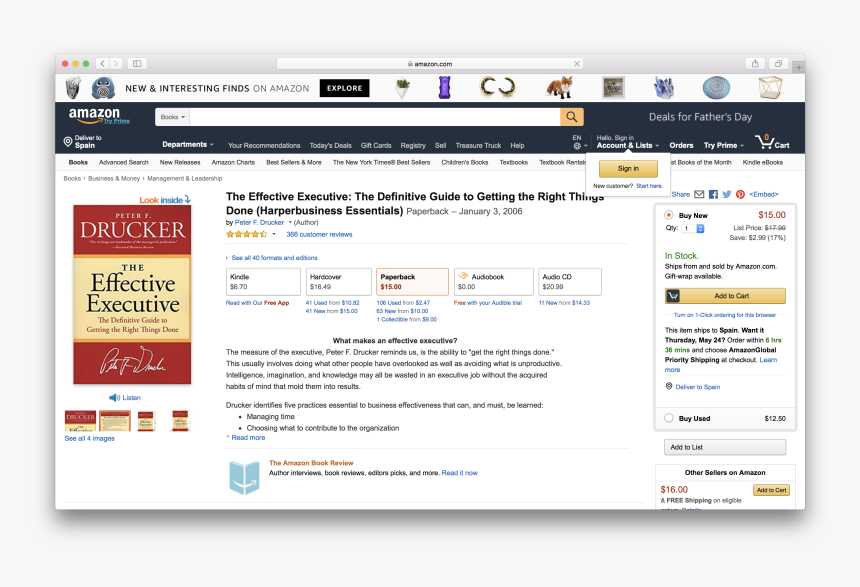This screenshot has height=587, width=860.
Task: Click the Add to List button
Action: pos(725,447)
